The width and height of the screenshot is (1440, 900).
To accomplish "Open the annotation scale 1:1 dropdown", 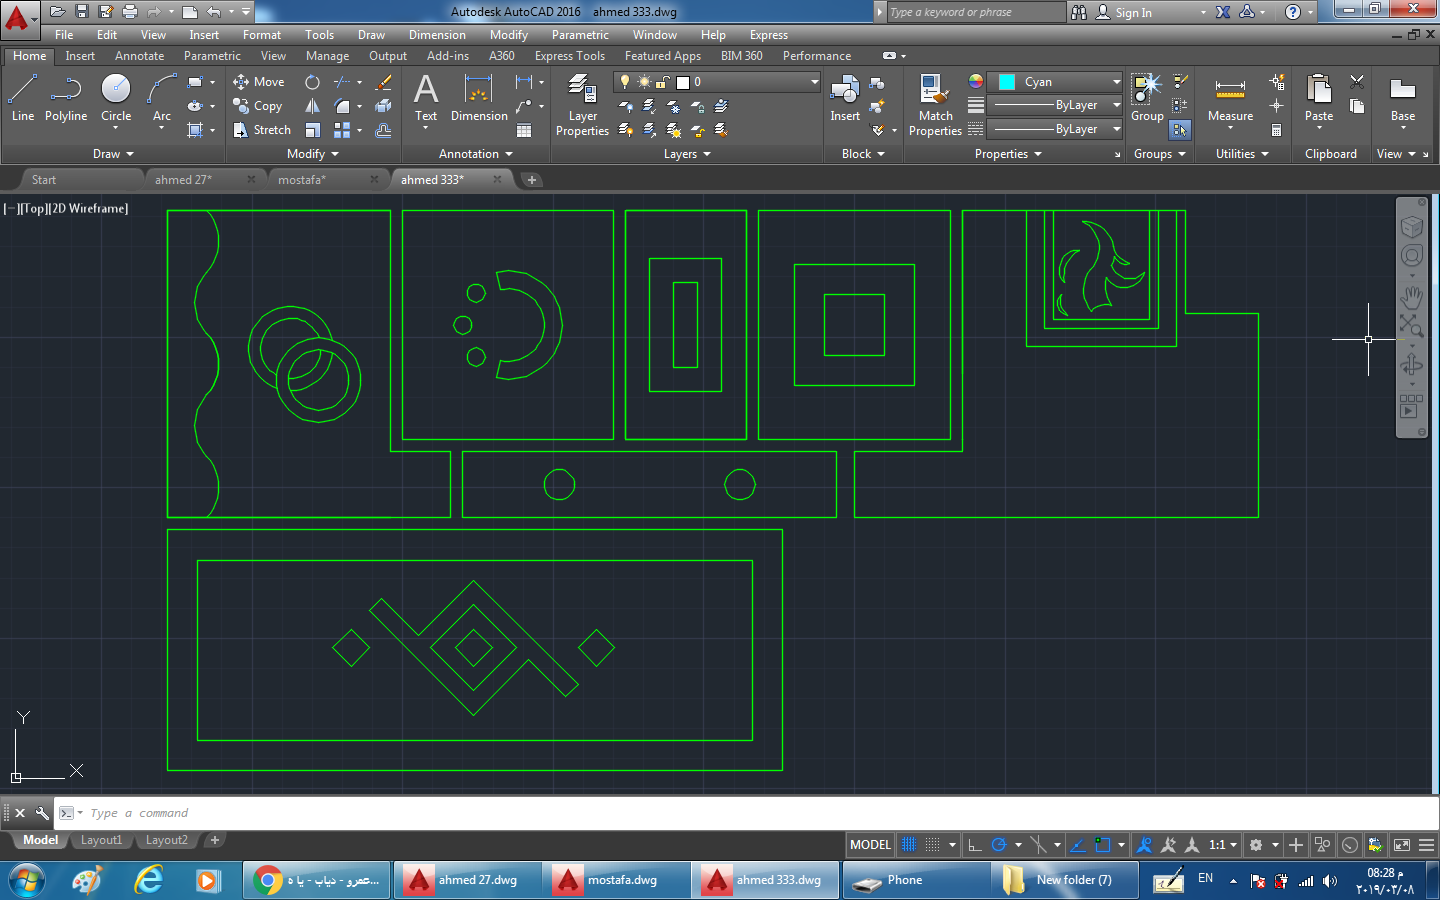I will point(1223,845).
